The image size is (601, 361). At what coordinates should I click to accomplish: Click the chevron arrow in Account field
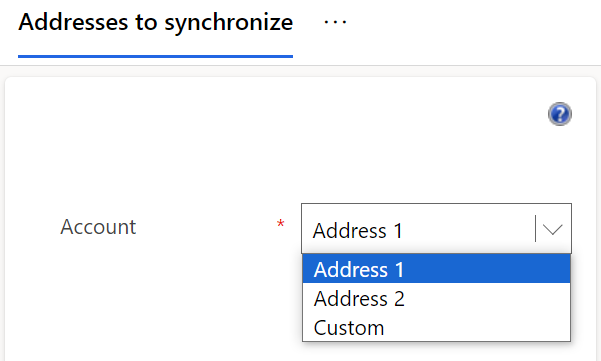tap(552, 229)
